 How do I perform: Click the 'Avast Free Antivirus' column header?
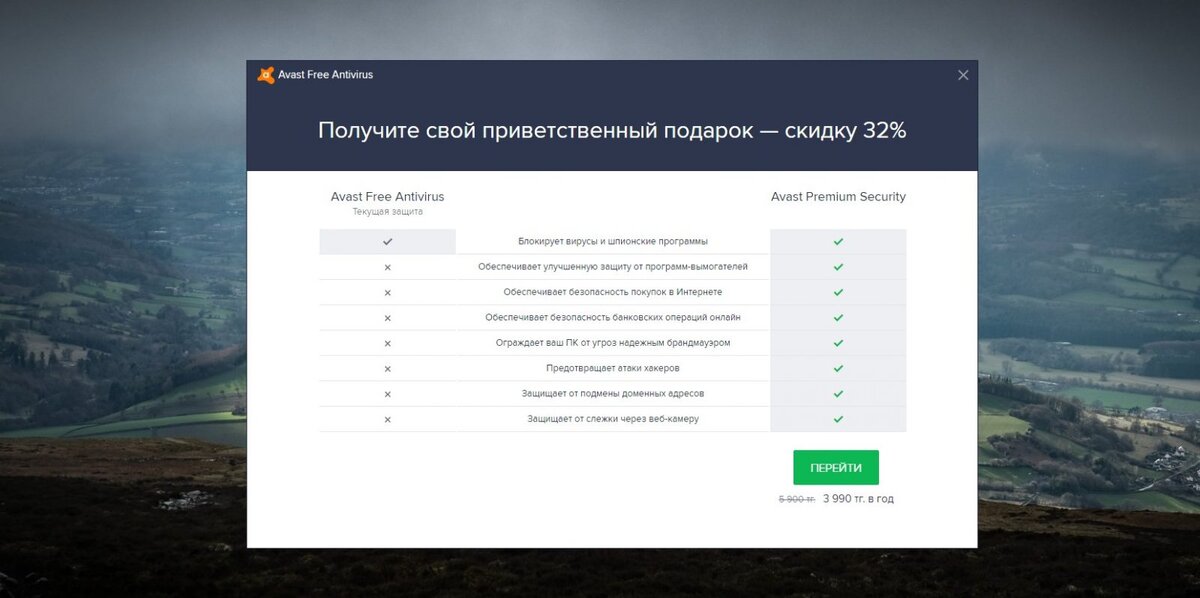click(x=387, y=197)
